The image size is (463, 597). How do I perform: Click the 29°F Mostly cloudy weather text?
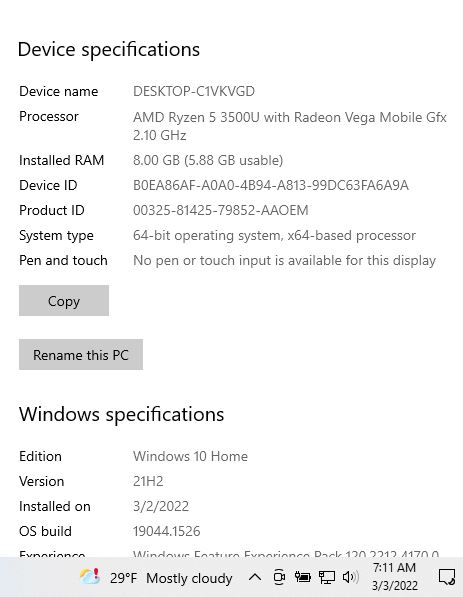(171, 578)
